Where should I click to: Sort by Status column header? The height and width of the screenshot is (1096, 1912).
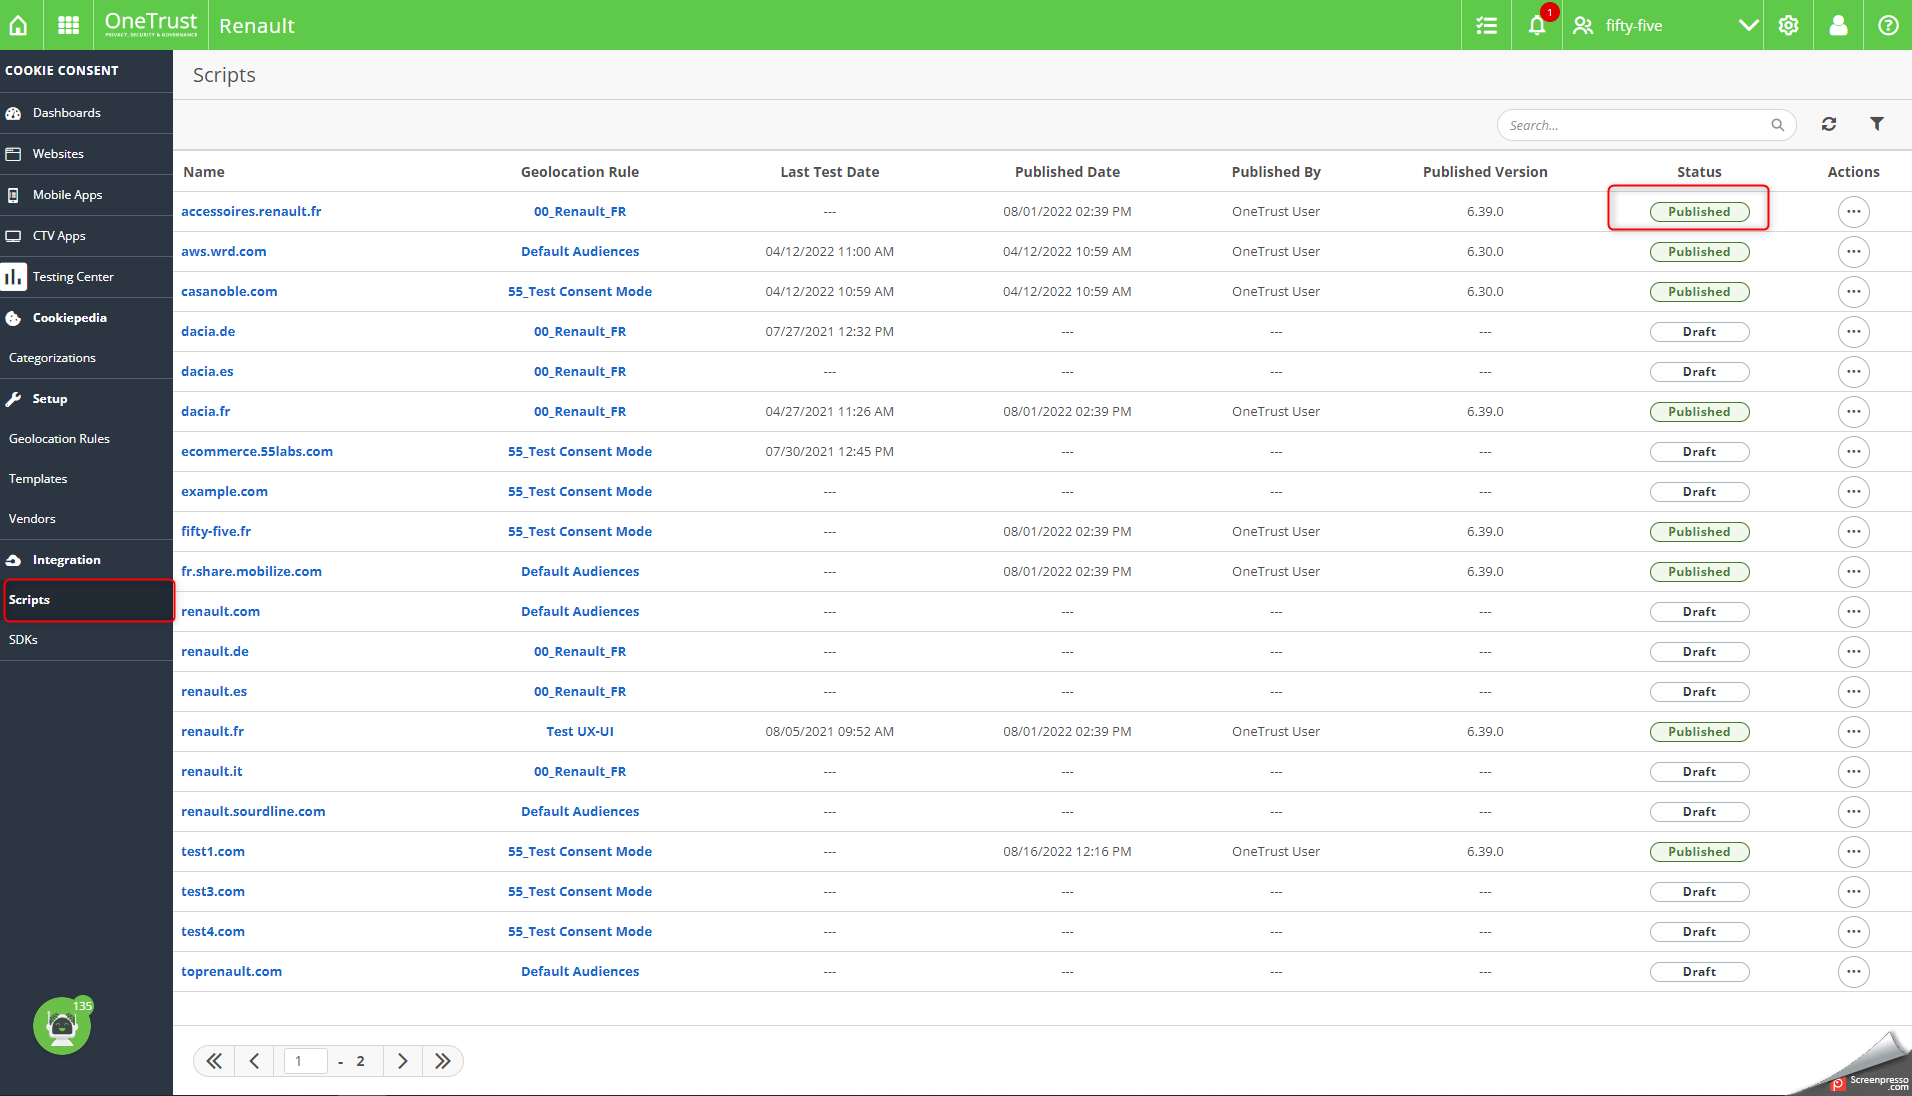(1699, 172)
